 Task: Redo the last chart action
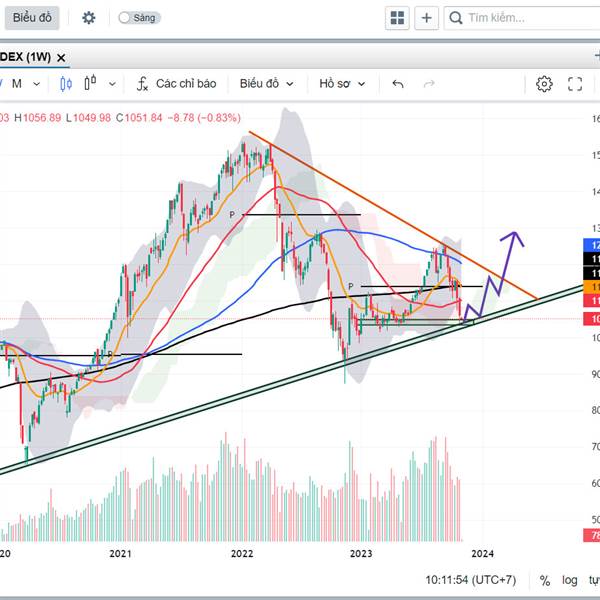[429, 83]
